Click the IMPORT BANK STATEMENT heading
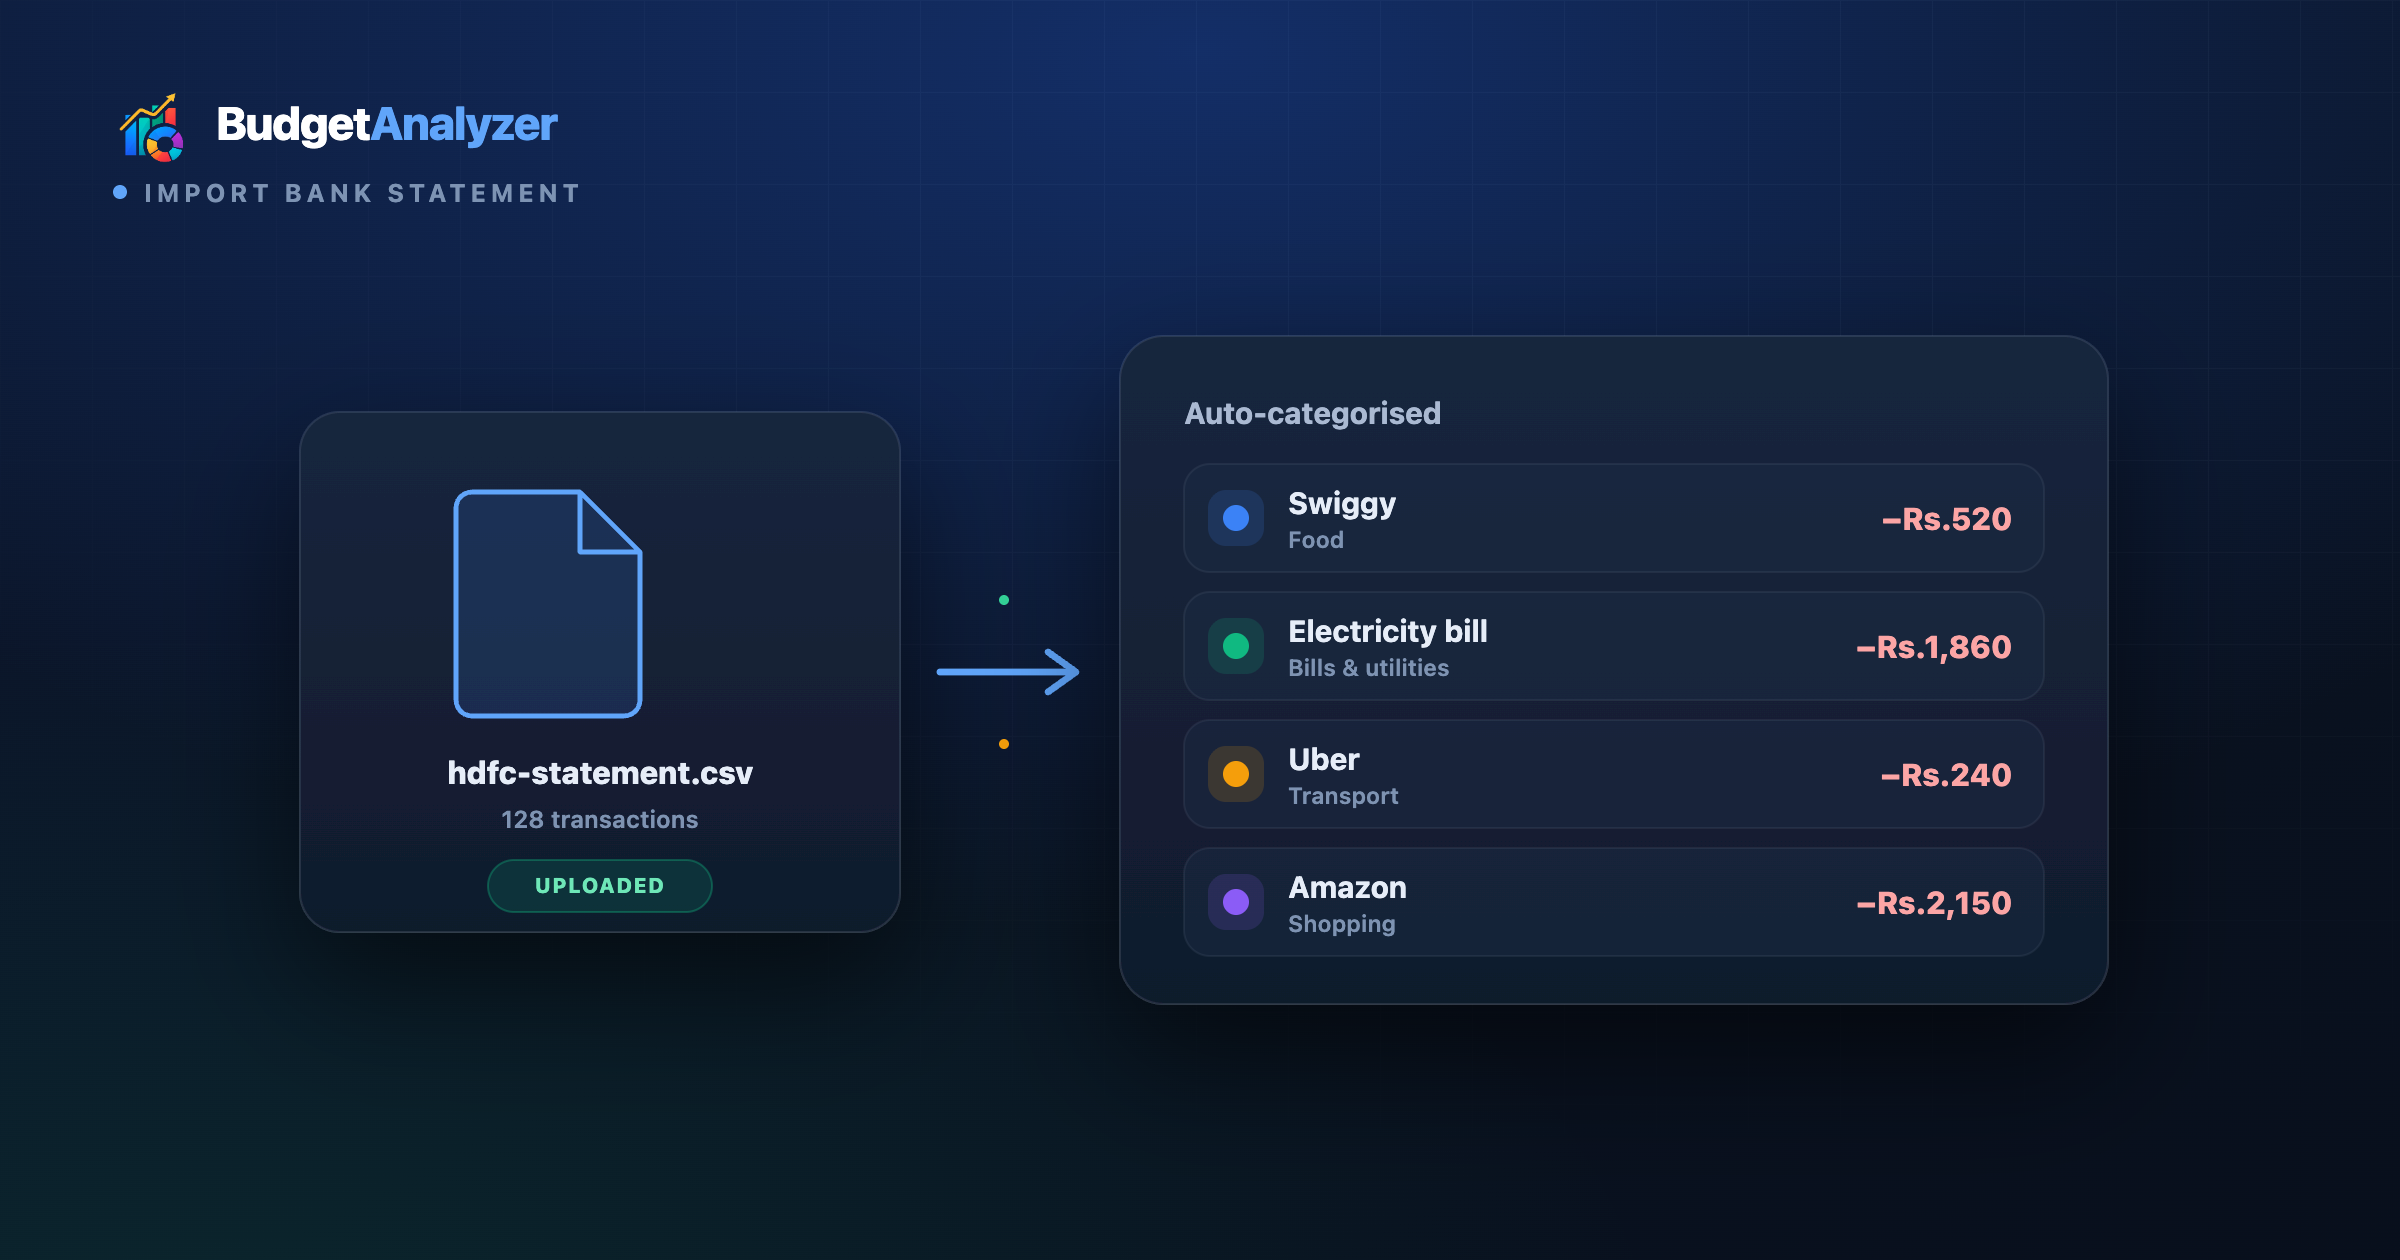 click(x=362, y=193)
